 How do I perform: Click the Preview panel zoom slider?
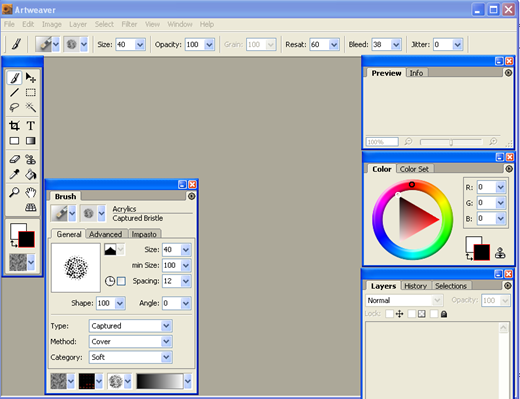tap(451, 142)
